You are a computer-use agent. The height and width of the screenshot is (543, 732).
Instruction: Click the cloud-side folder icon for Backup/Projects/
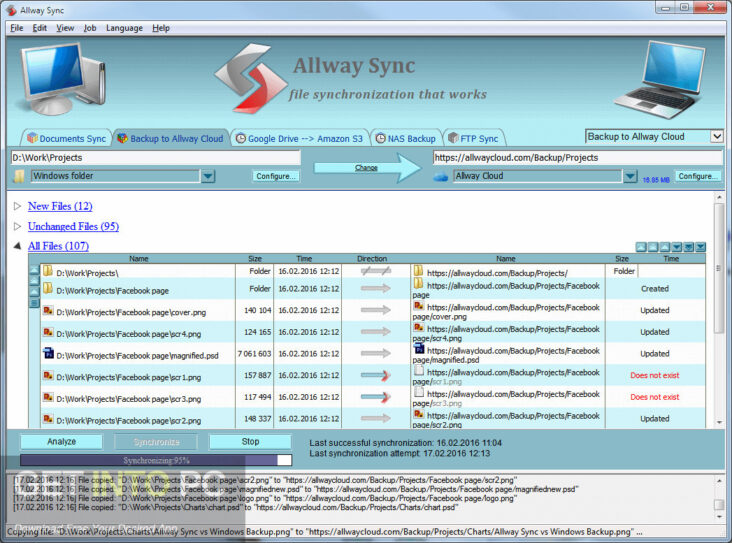pyautogui.click(x=418, y=271)
